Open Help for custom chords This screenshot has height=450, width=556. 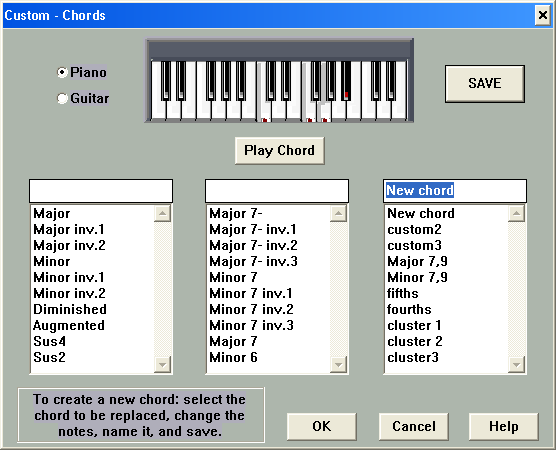pos(504,426)
